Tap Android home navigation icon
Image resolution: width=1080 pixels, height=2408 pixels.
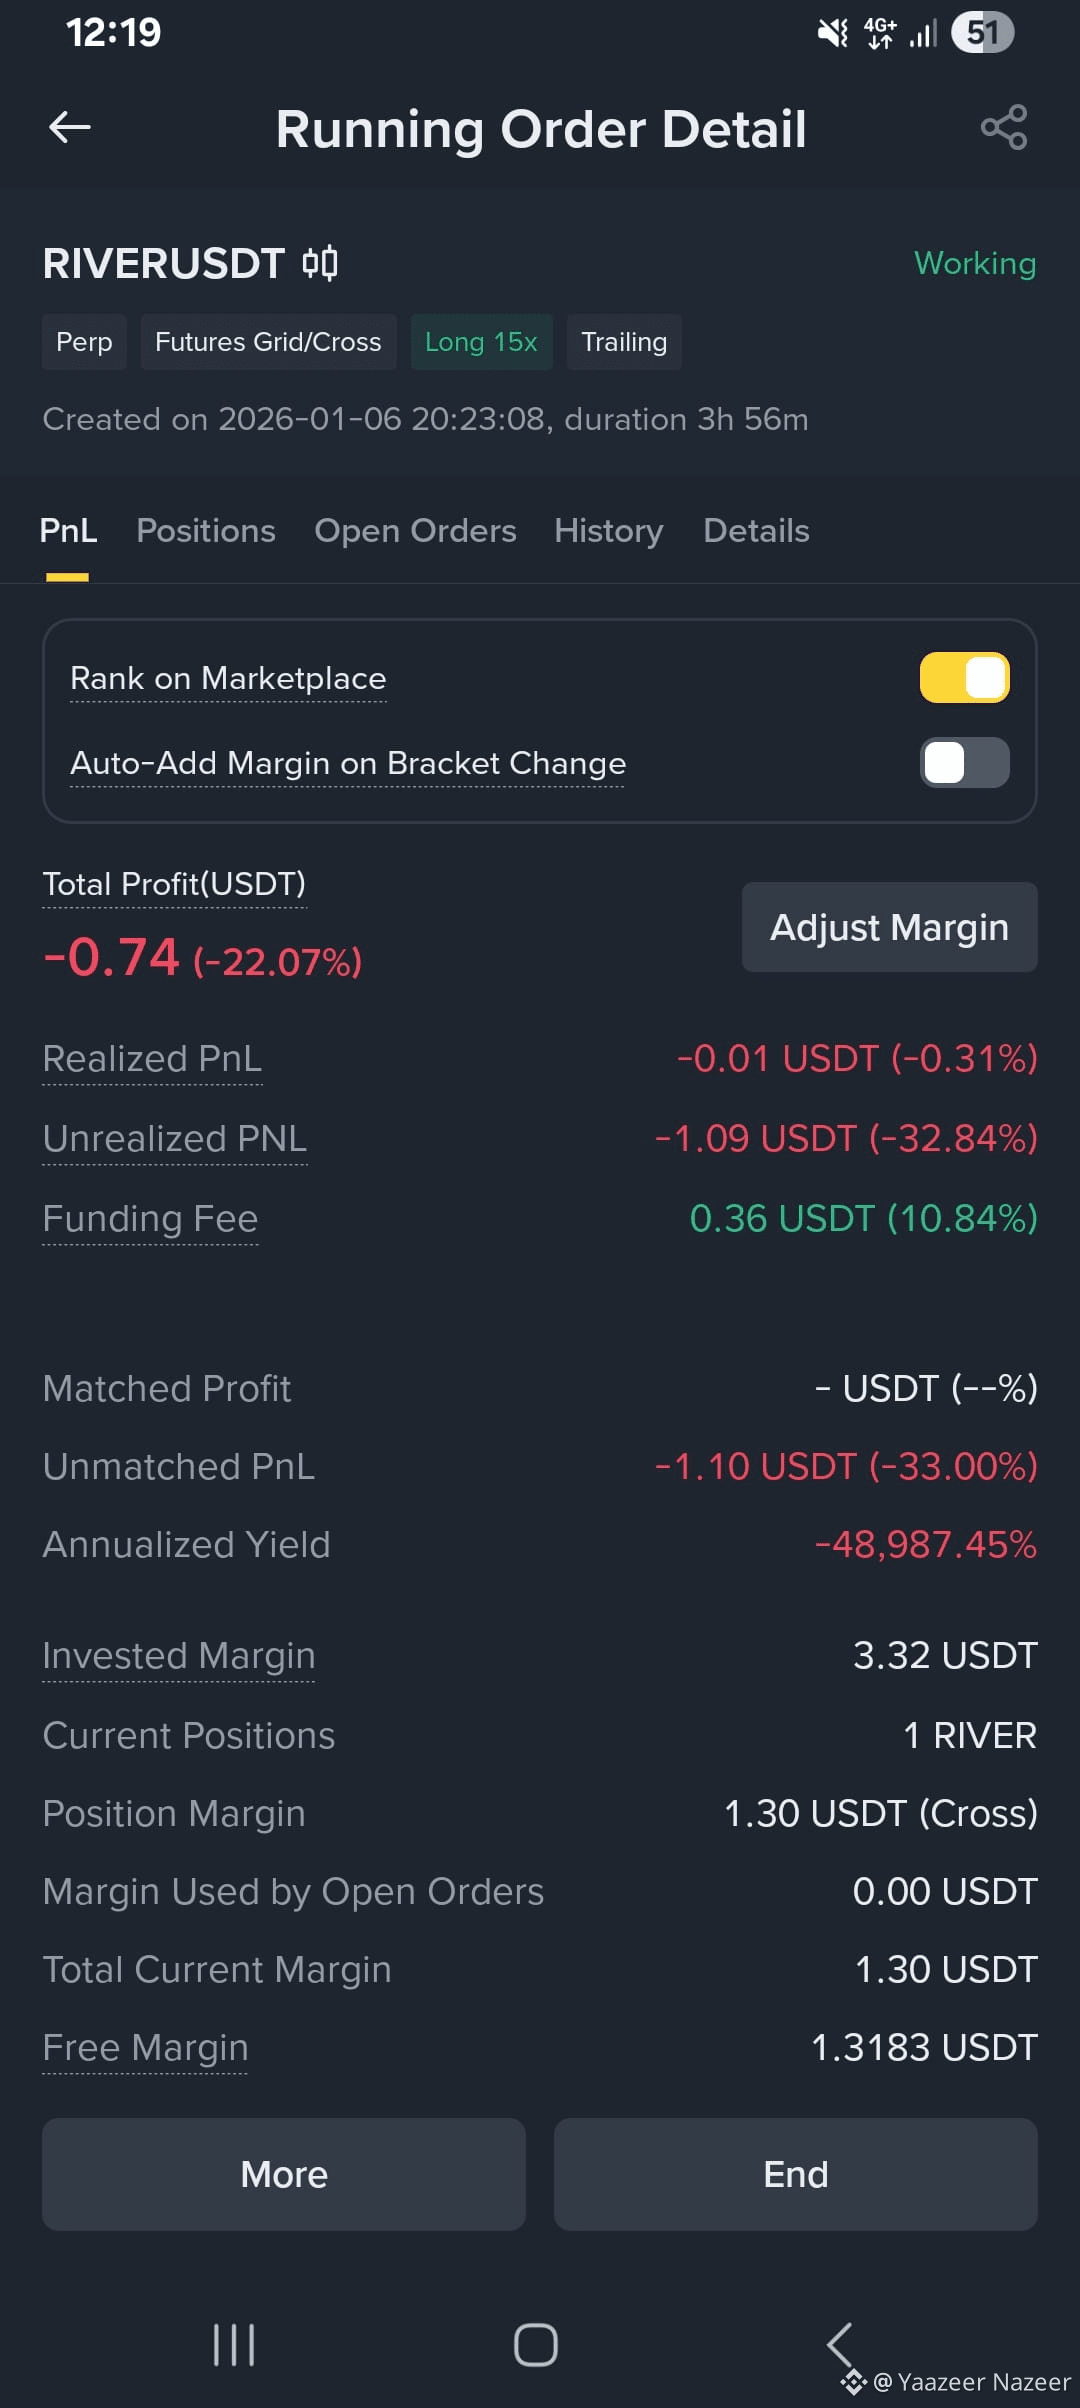pos(536,2345)
